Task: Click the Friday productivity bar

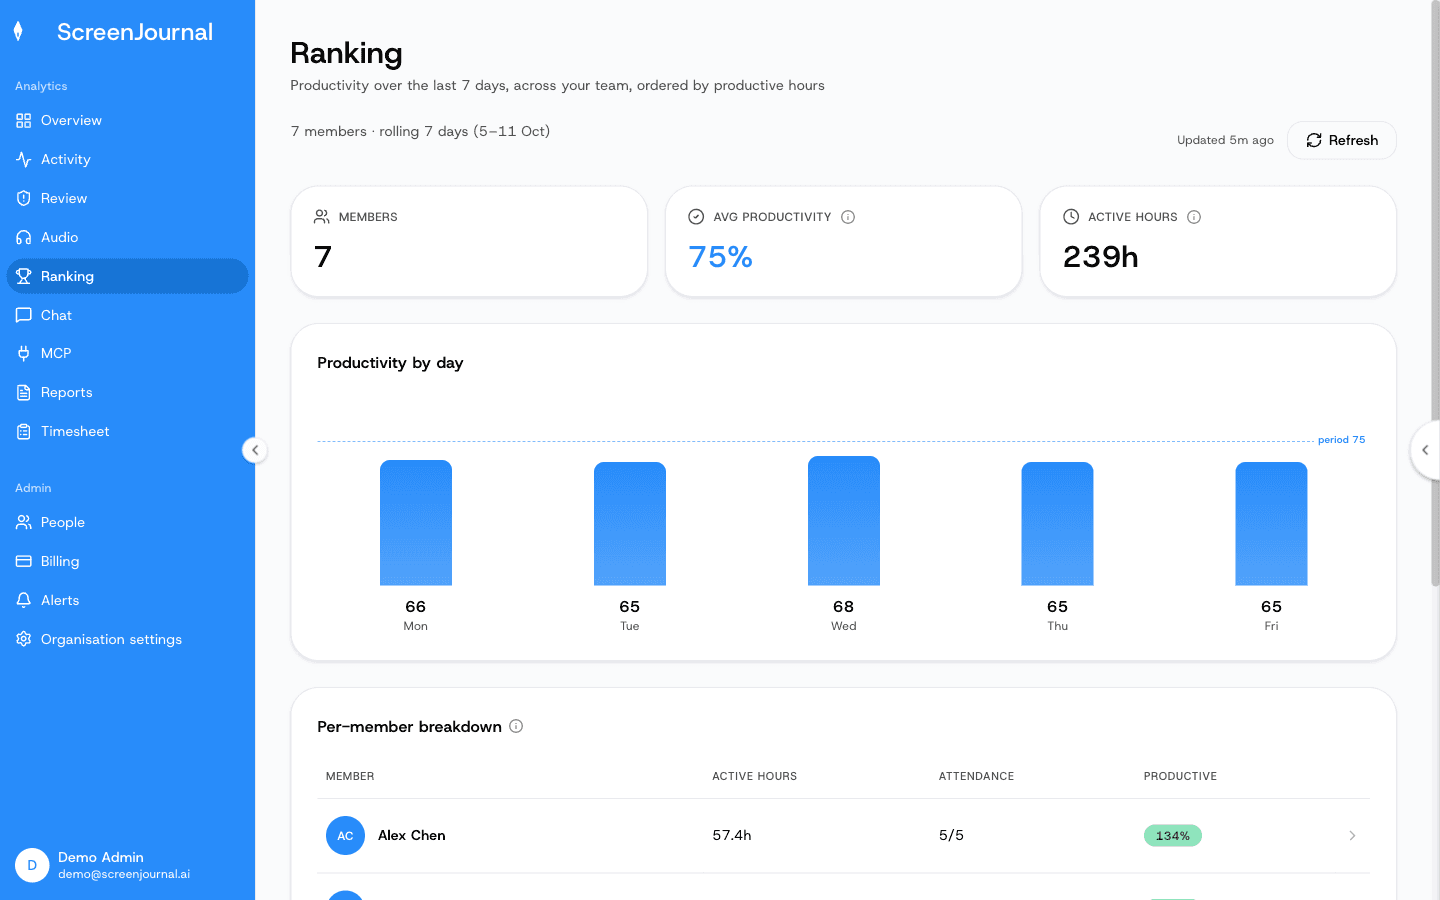Action: click(x=1272, y=524)
